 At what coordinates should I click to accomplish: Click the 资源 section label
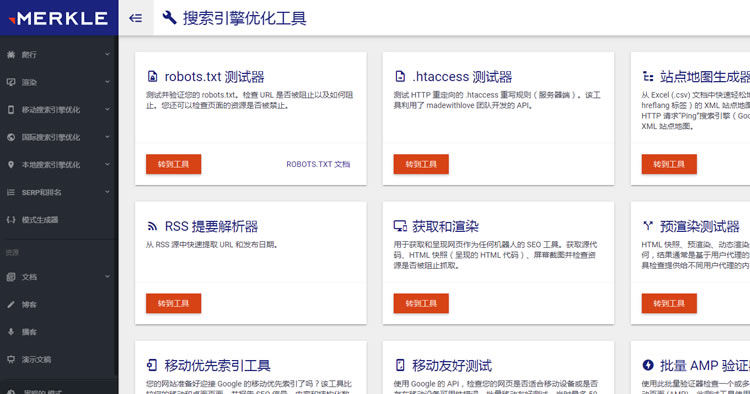12,252
